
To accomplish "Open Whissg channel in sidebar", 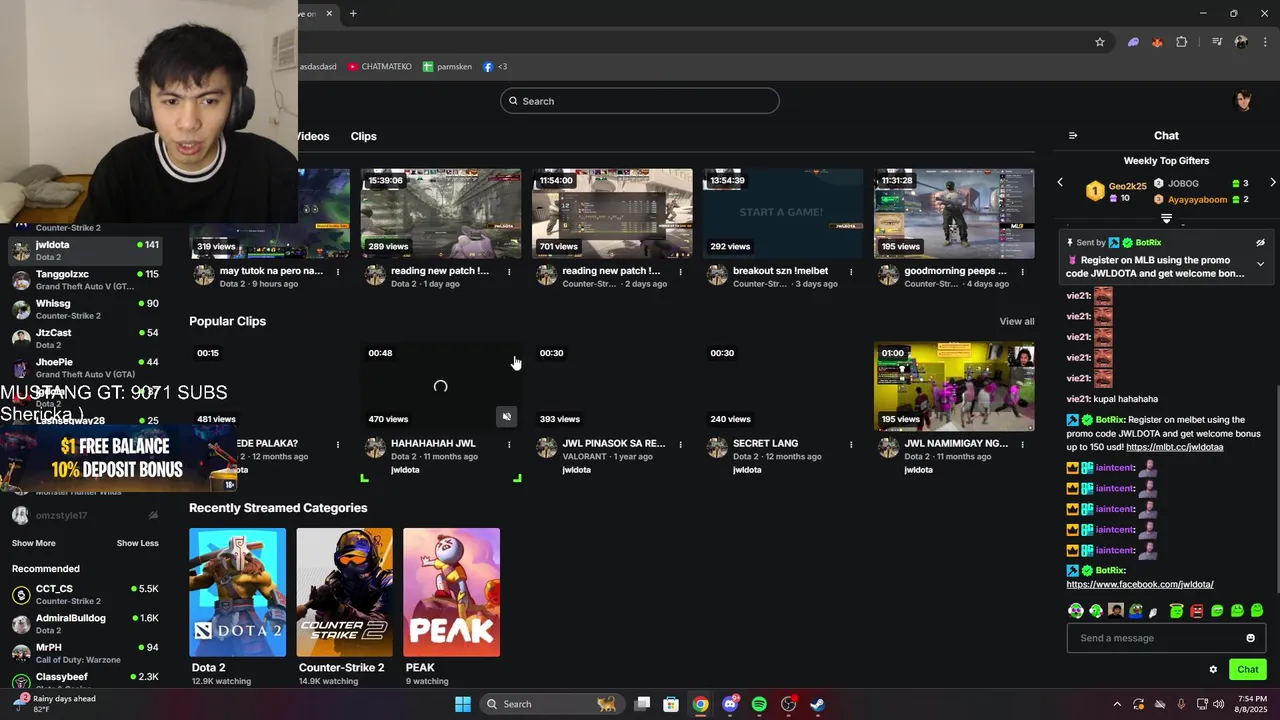I will point(85,309).
